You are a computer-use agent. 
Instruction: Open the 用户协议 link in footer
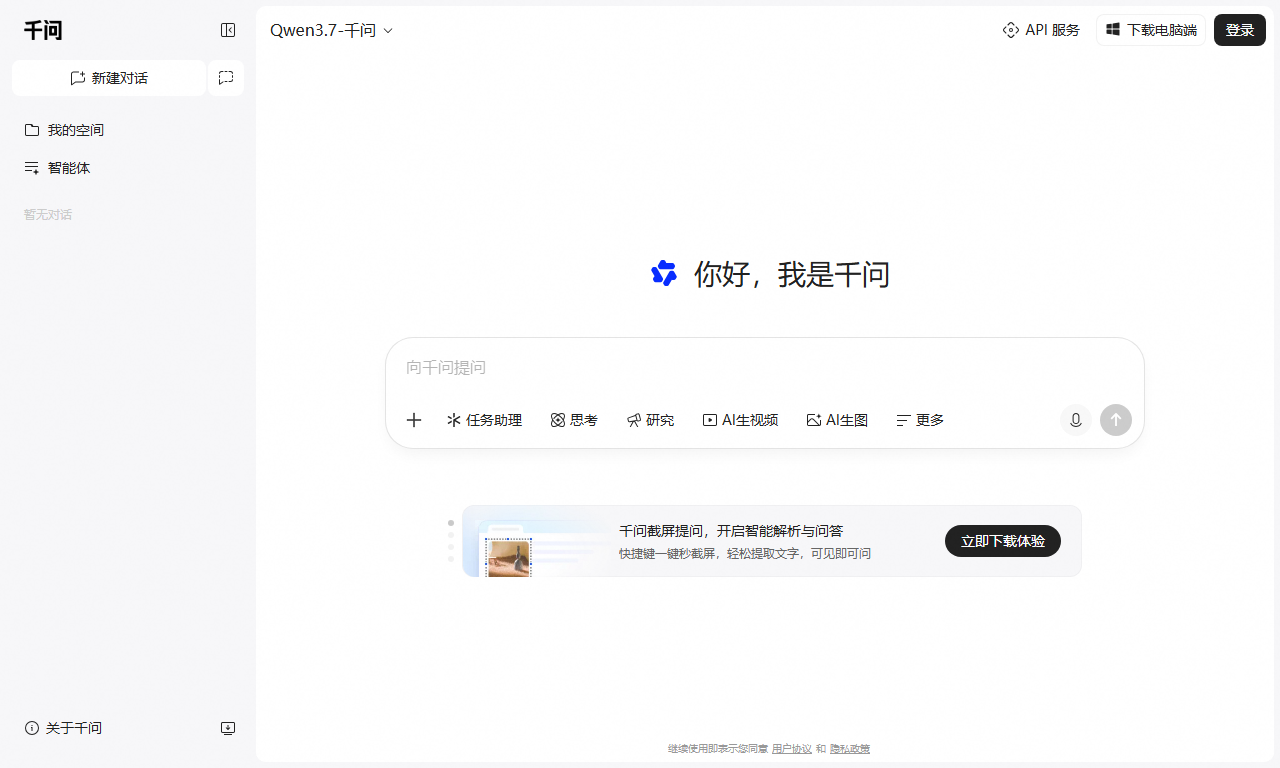point(792,749)
